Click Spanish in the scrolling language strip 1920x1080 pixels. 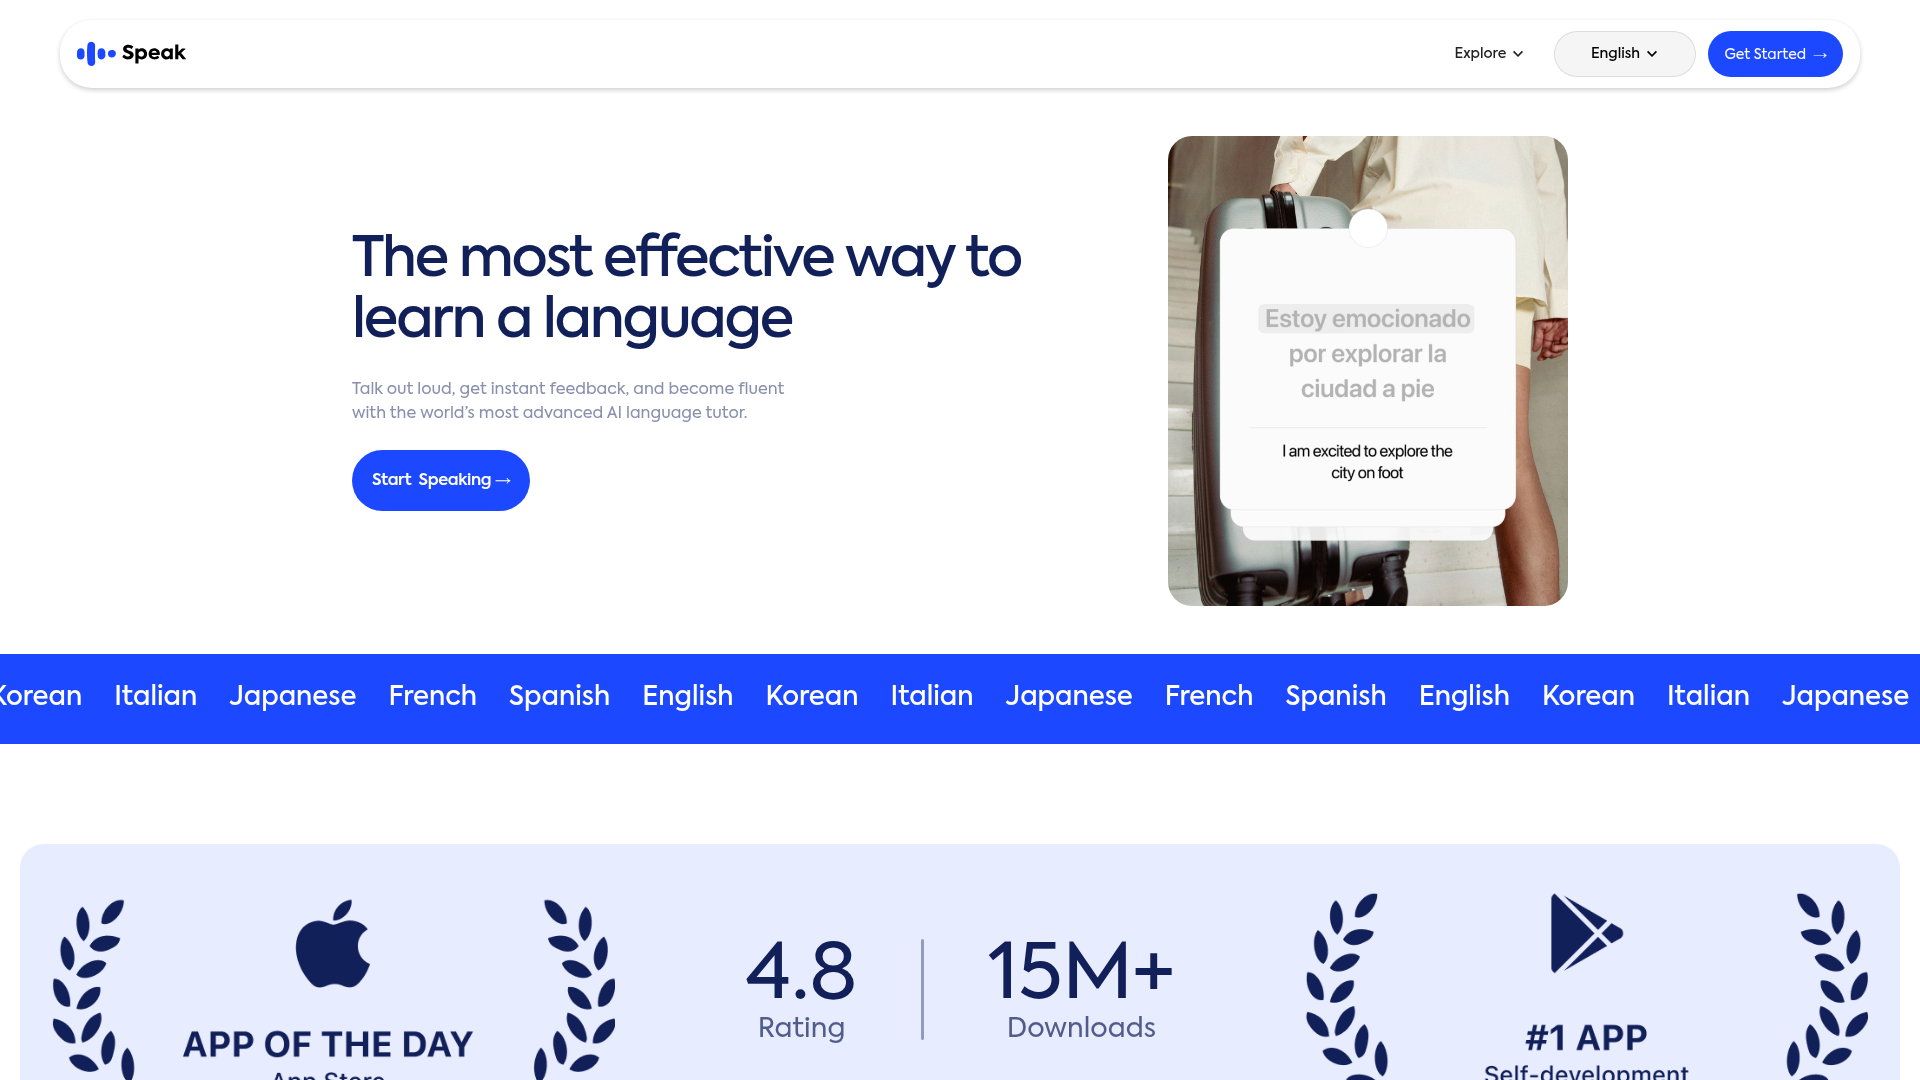click(559, 696)
